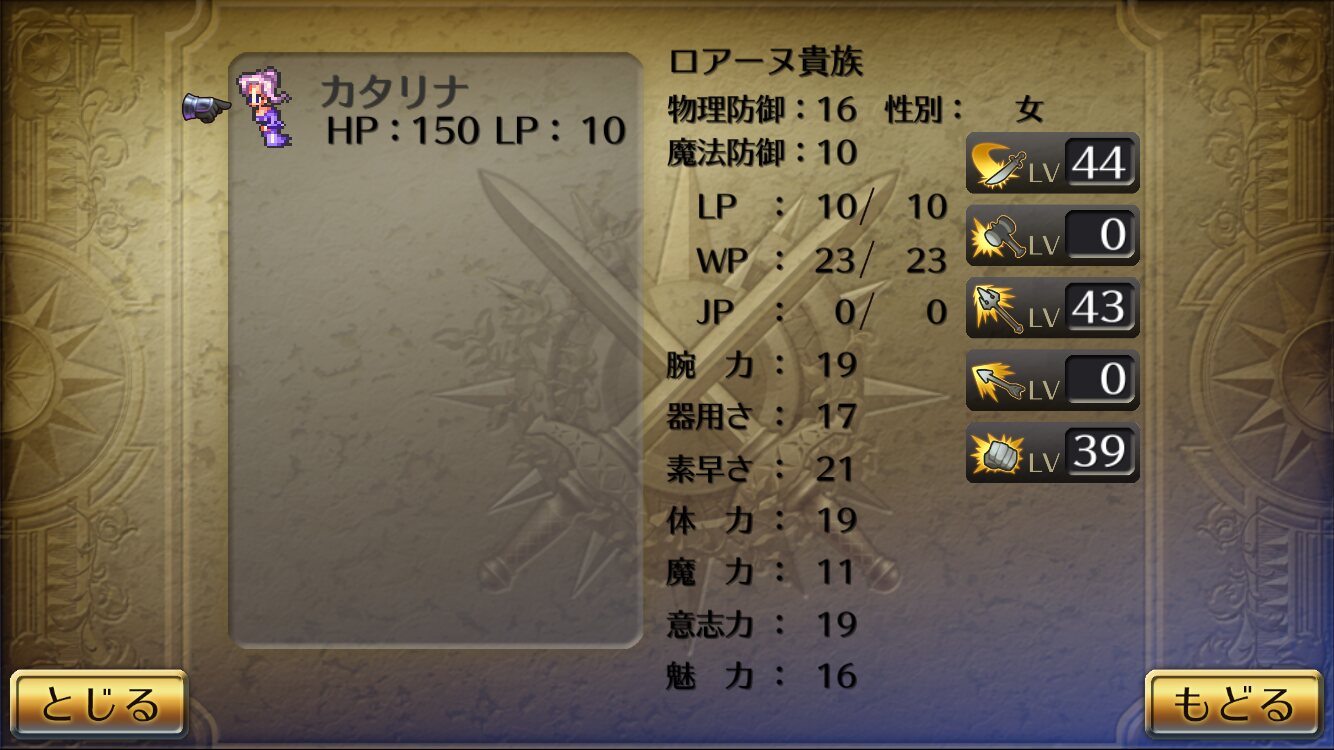The image size is (1334, 750).
Task: Select the spear skill level icon
Action: 998,309
